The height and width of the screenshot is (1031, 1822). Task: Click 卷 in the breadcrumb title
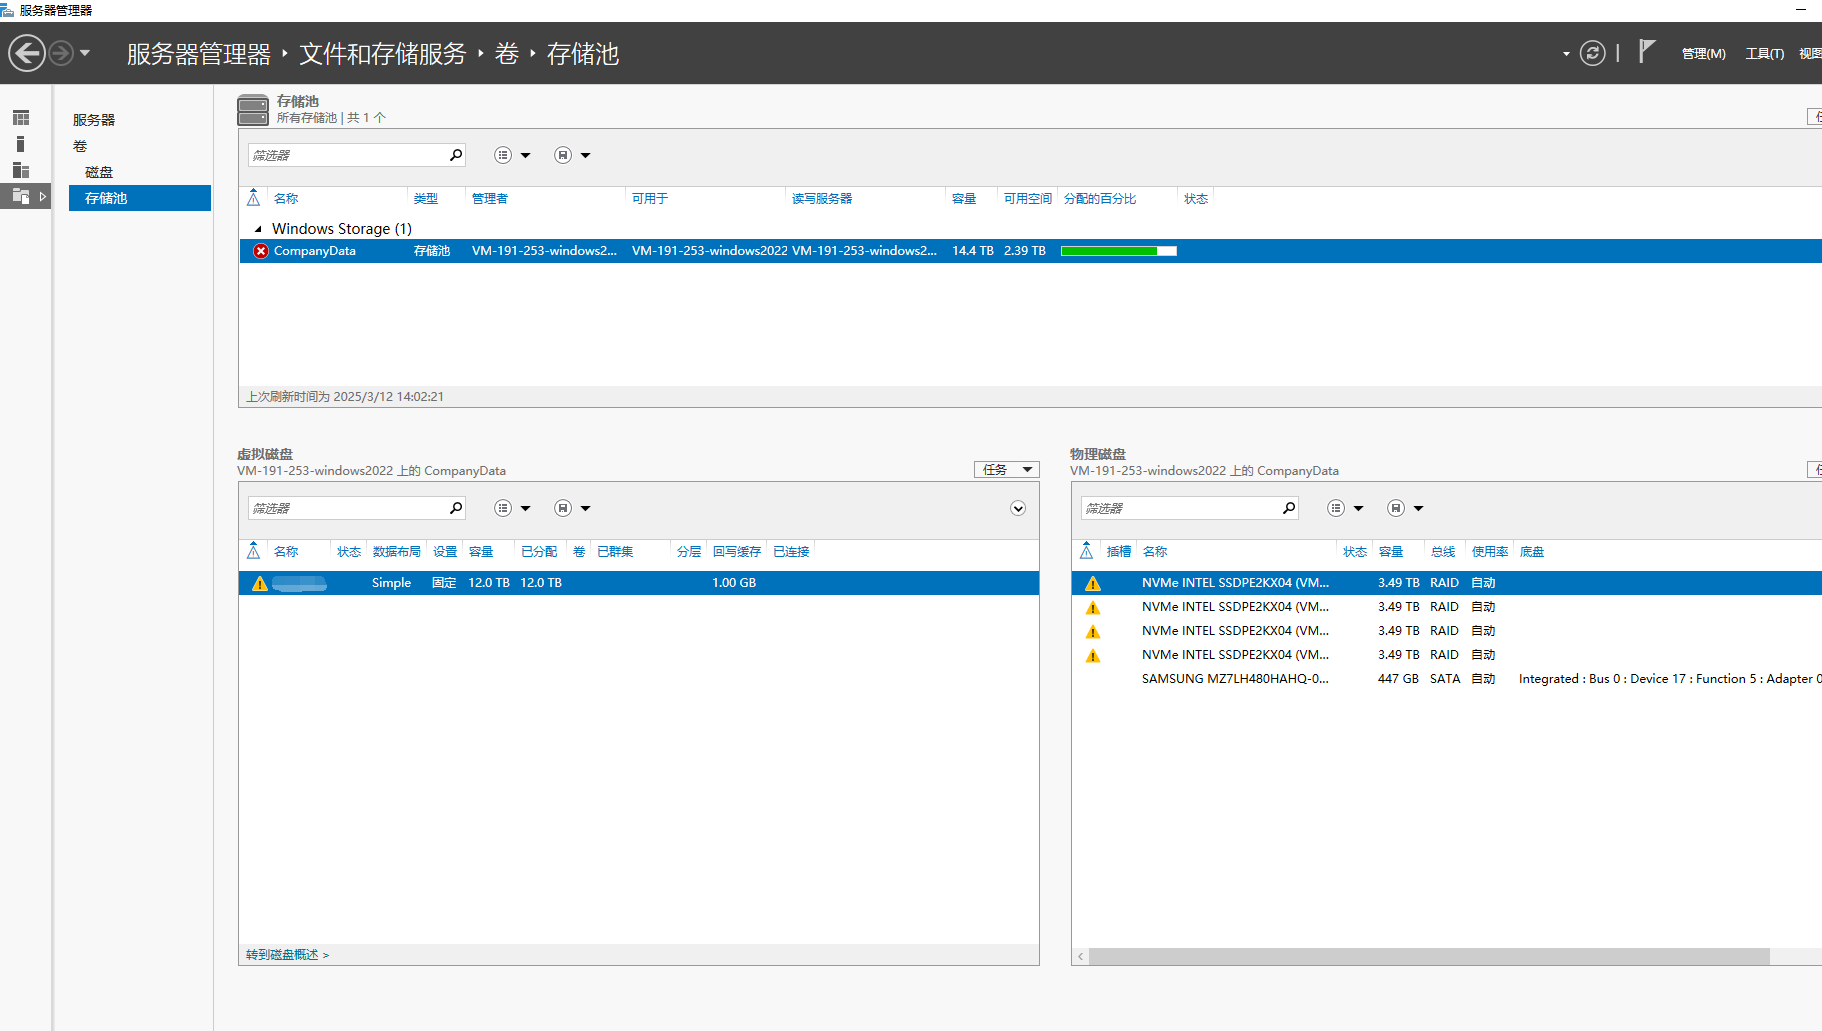[x=507, y=54]
